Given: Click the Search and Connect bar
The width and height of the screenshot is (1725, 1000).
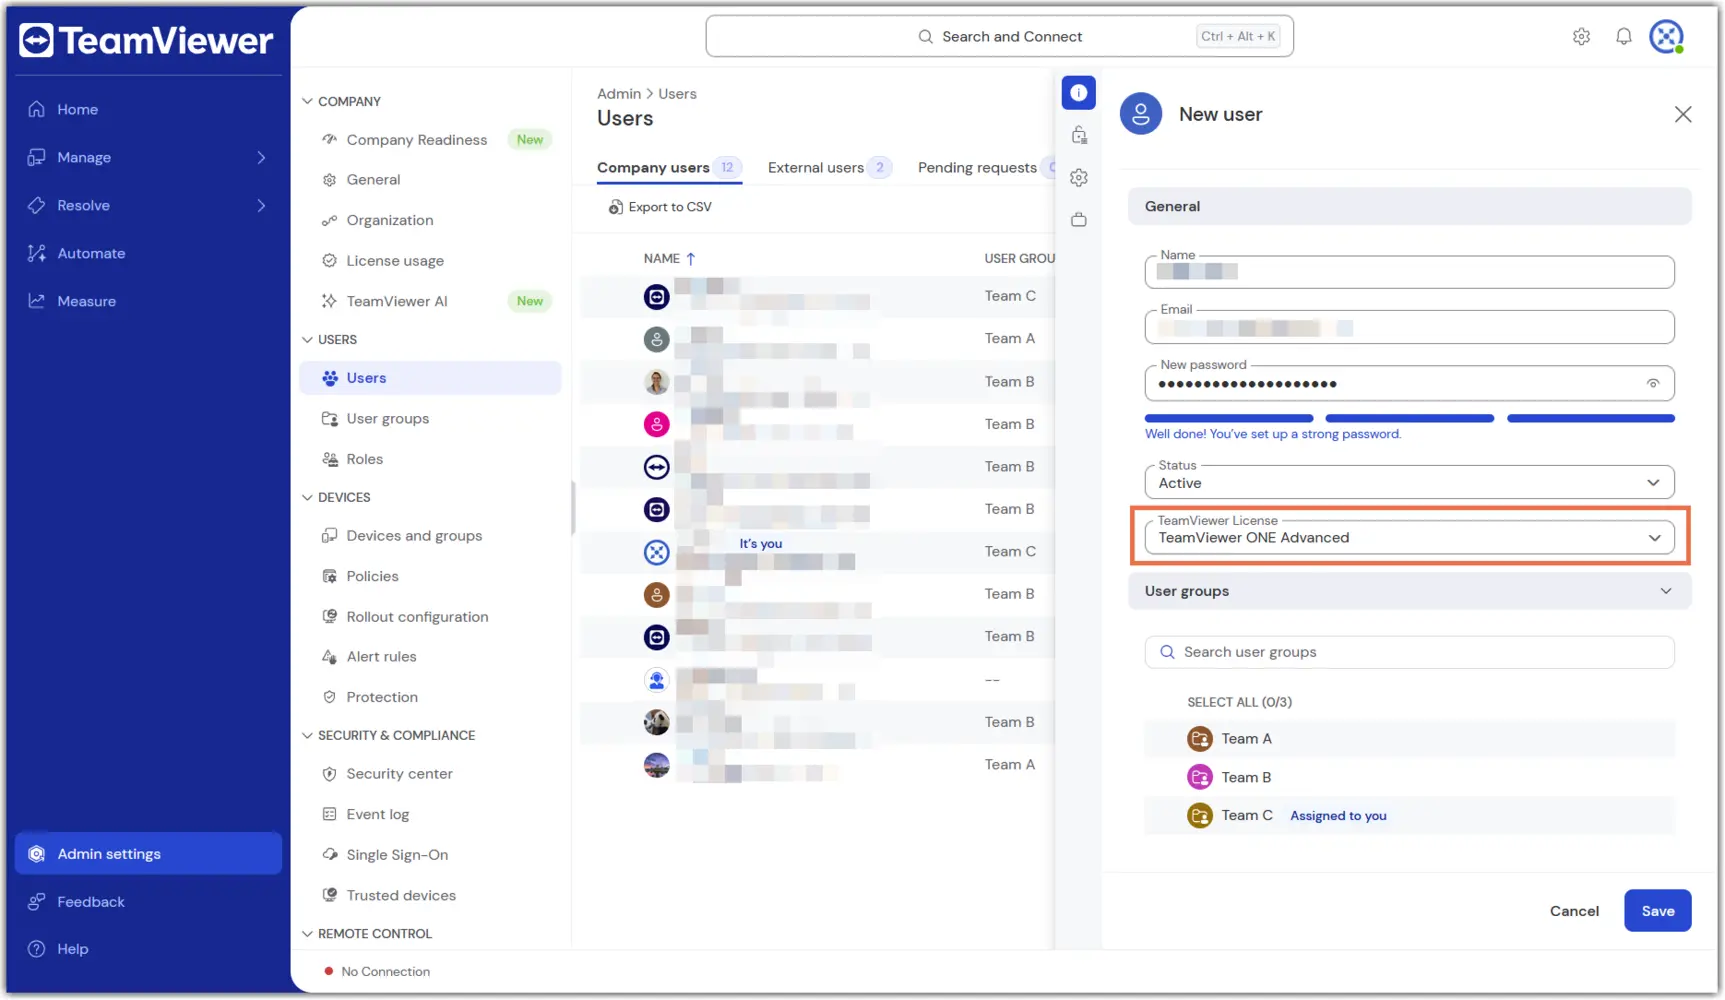Looking at the screenshot, I should click(x=999, y=37).
